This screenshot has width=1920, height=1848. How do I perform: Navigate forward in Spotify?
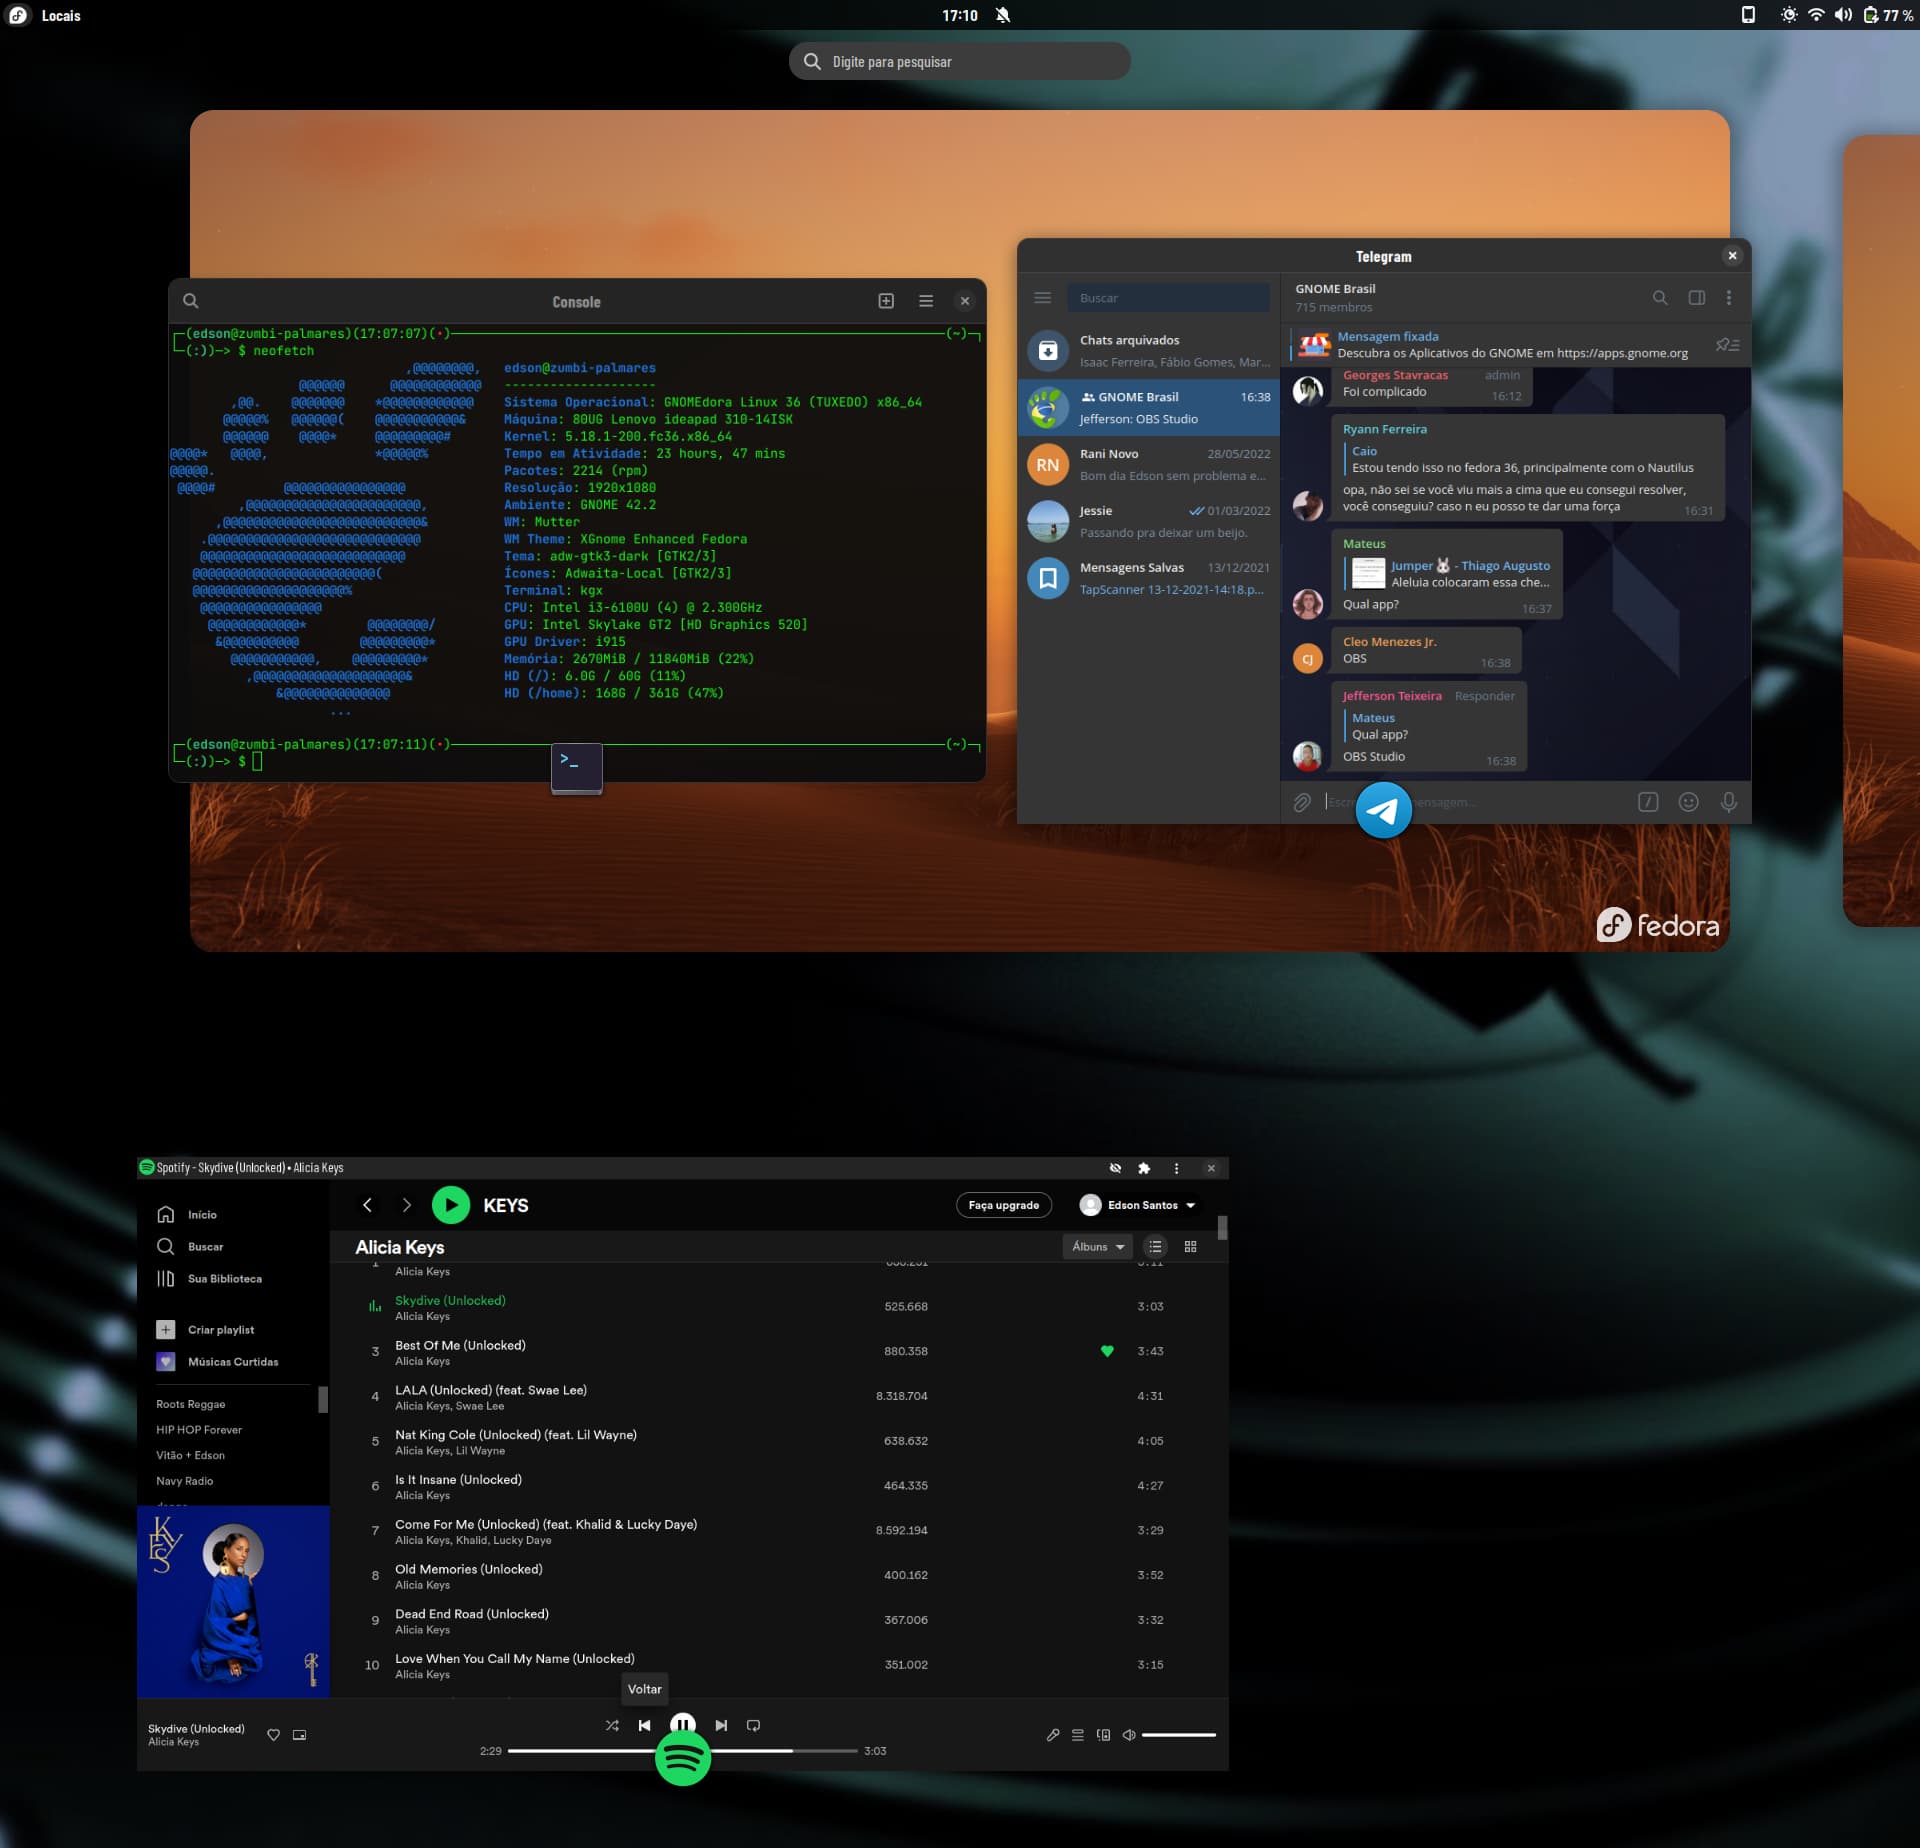click(x=406, y=1205)
